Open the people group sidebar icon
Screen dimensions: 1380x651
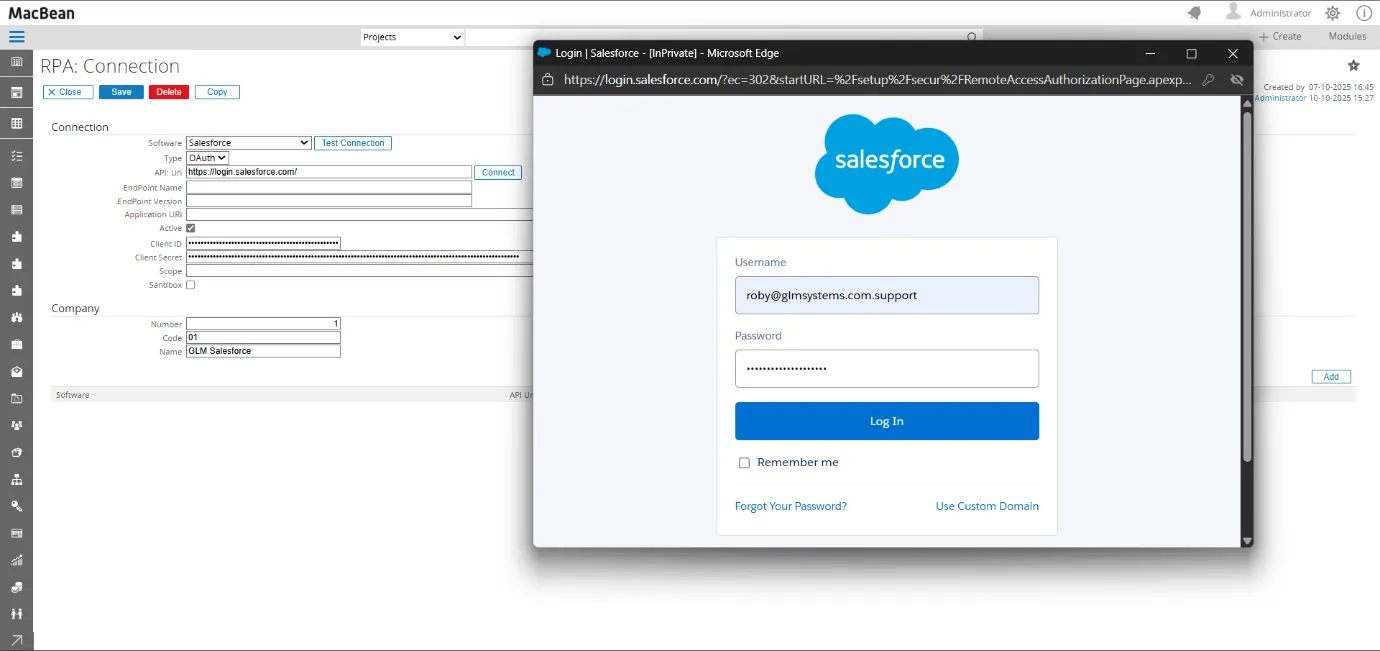pos(17,425)
